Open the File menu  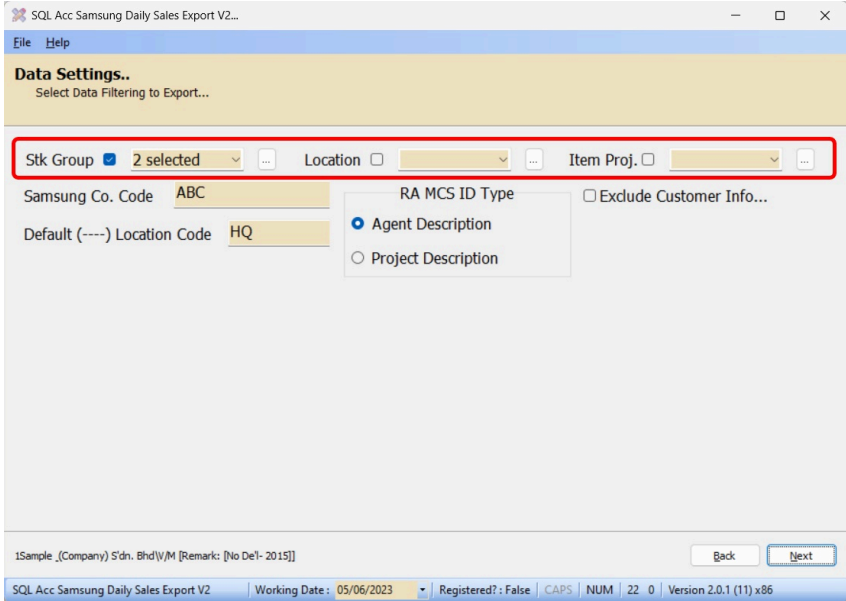(x=22, y=43)
